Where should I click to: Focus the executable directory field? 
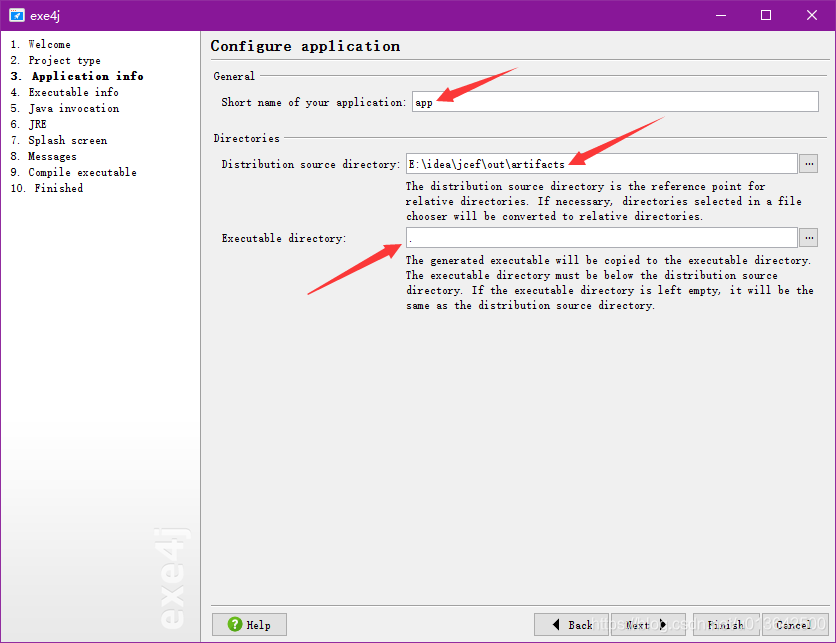click(601, 238)
